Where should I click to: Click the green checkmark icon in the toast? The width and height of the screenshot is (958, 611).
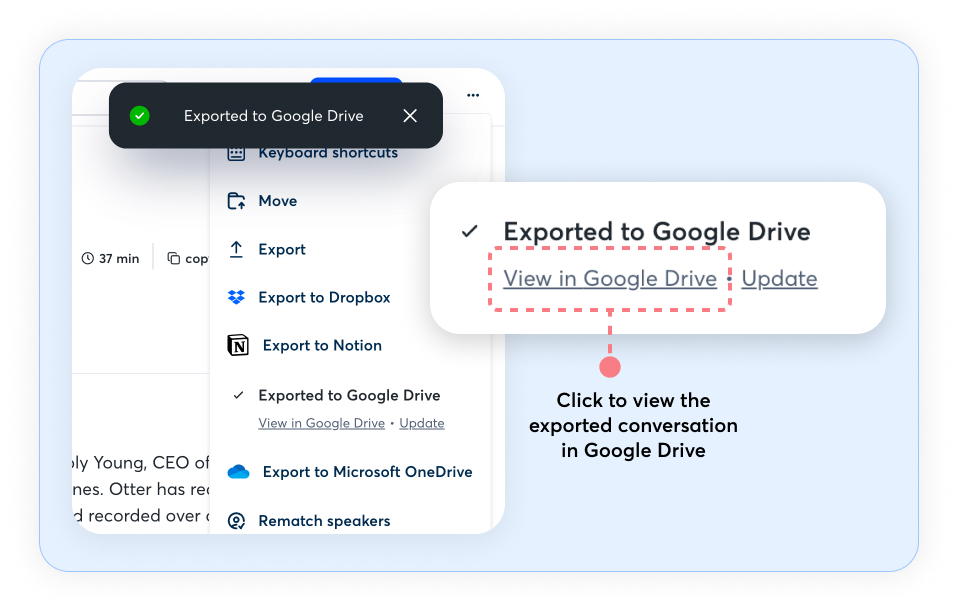pyautogui.click(x=140, y=115)
